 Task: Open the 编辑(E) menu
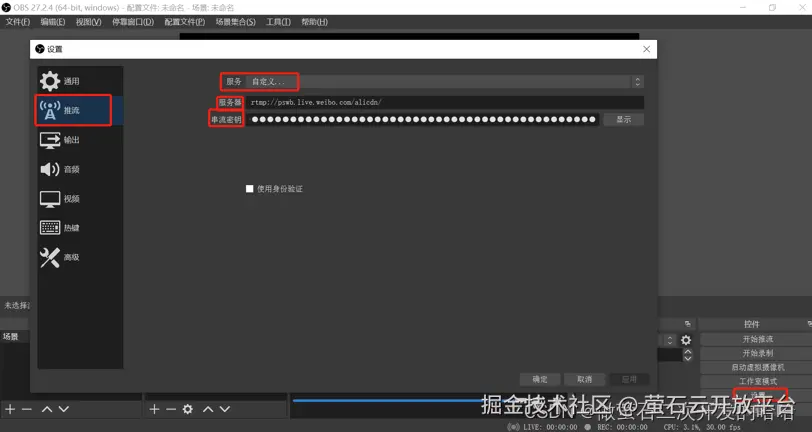pyautogui.click(x=53, y=22)
